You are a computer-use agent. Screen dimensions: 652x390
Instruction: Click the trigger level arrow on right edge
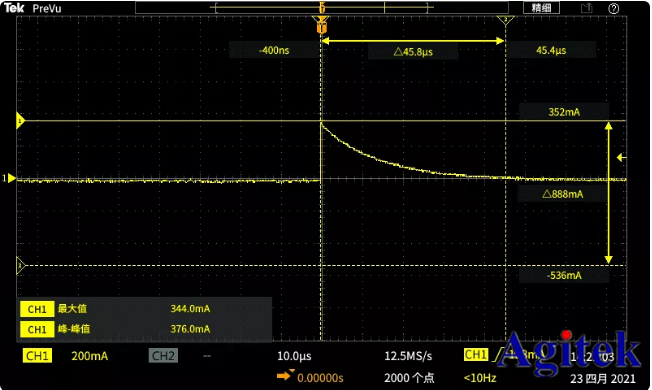point(622,158)
